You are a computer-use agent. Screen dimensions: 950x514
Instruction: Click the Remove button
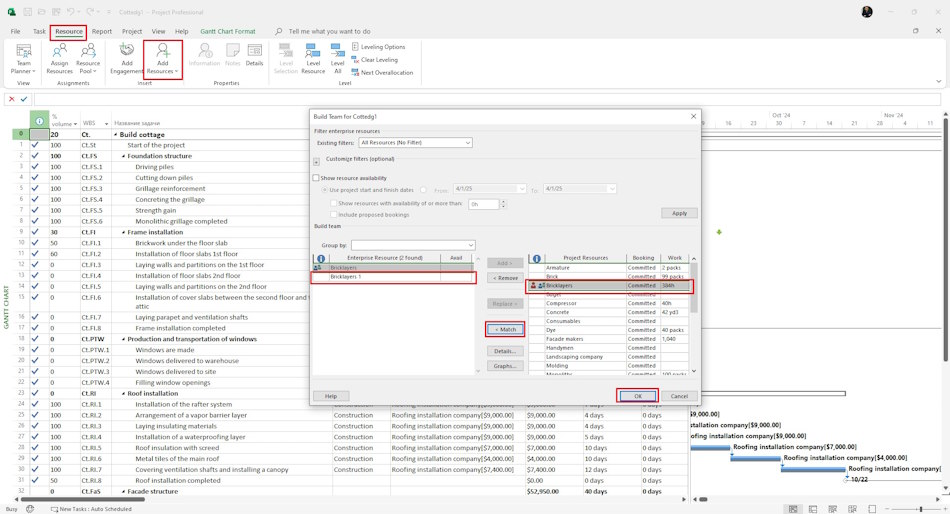(x=505, y=278)
